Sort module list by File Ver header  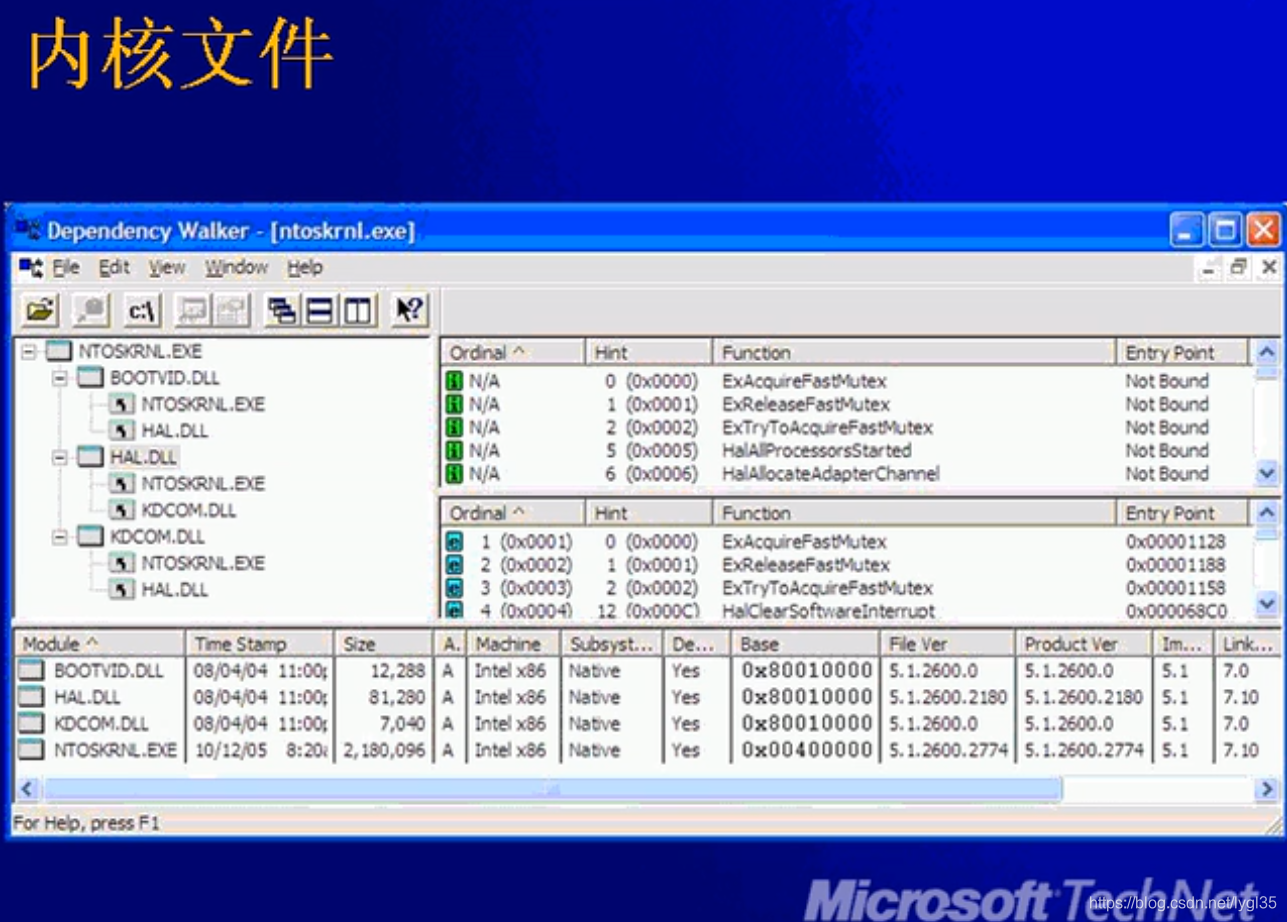(947, 644)
